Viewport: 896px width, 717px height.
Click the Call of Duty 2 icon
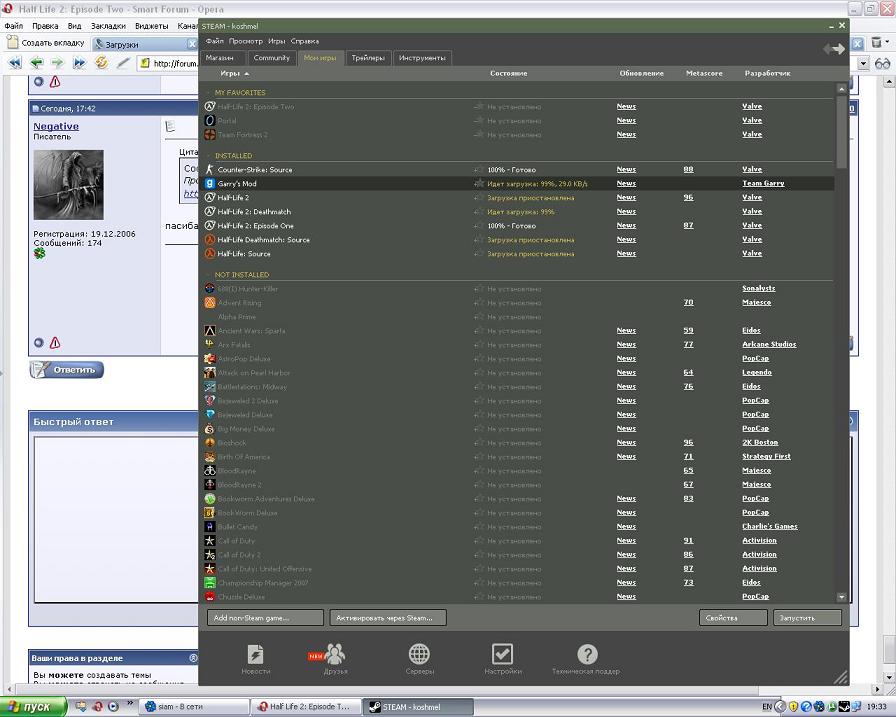point(210,555)
